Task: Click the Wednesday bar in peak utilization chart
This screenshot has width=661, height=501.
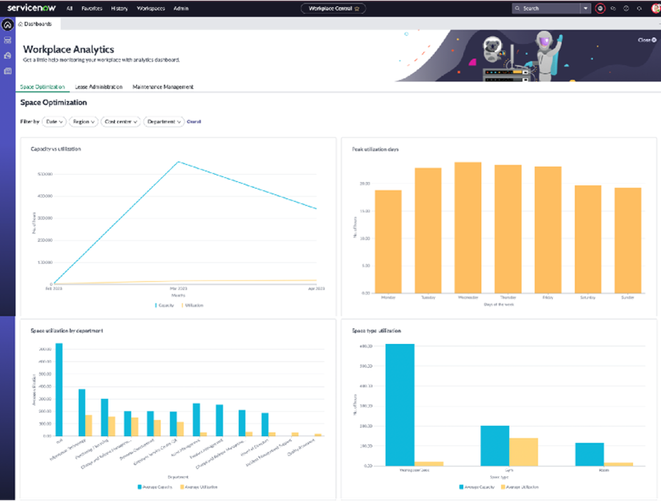Action: pos(468,228)
